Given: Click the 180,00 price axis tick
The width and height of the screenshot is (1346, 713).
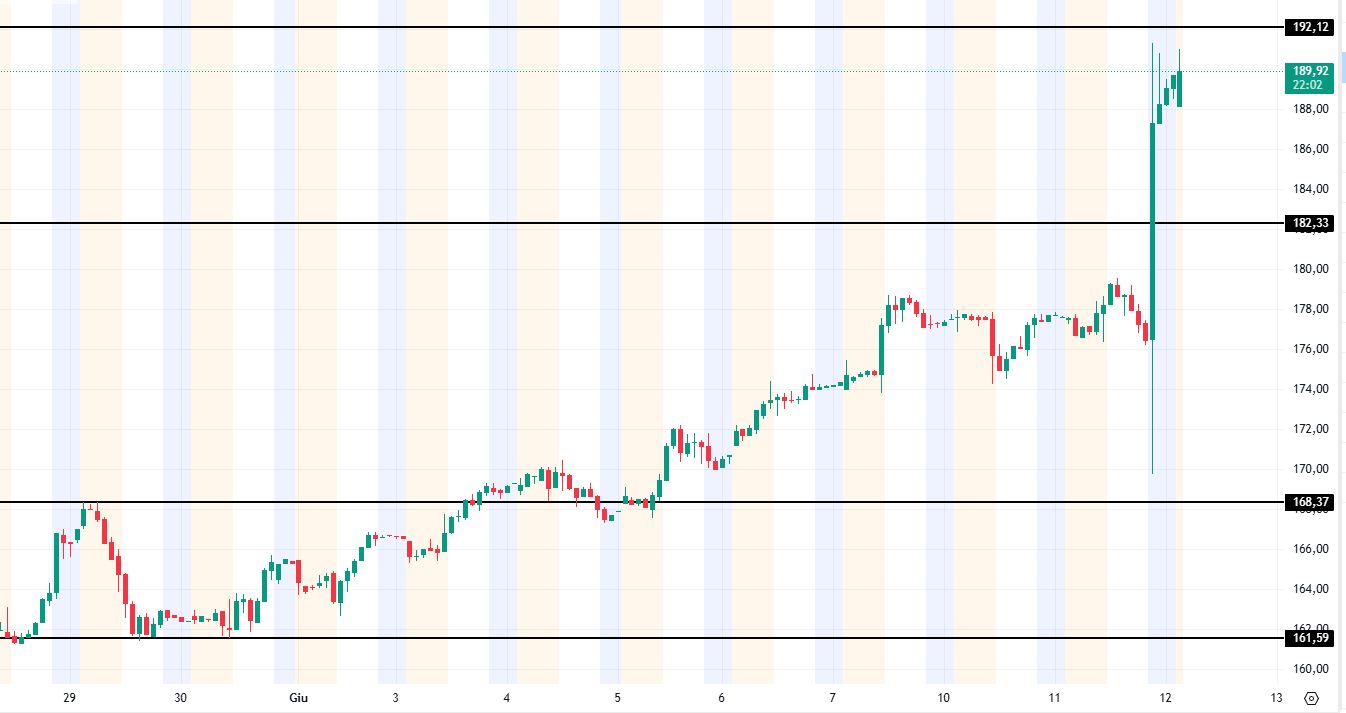Looking at the screenshot, I should 1310,269.
